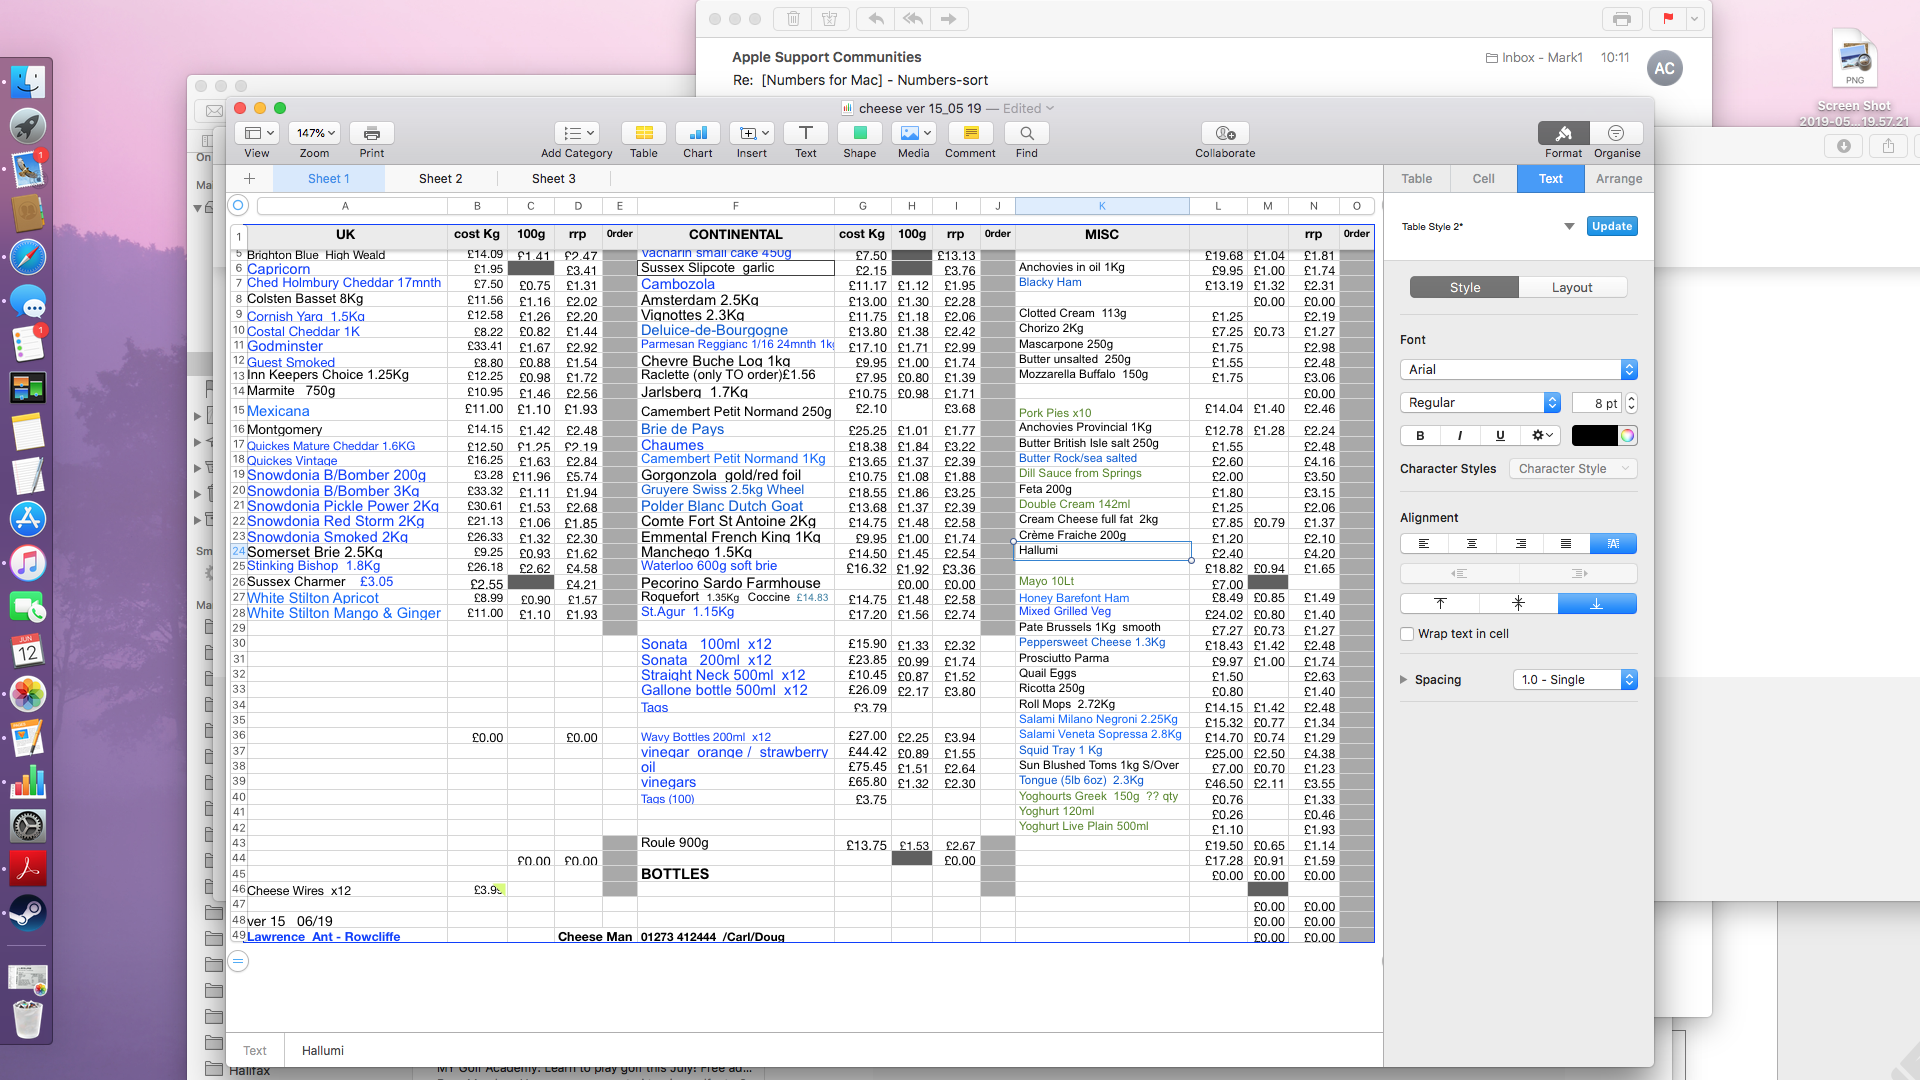
Task: Select the Layout segment button
Action: (x=1571, y=288)
